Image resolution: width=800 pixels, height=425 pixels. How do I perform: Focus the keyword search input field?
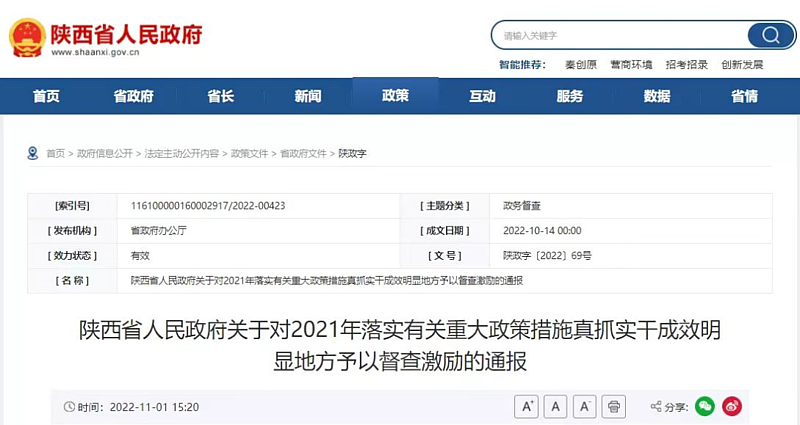(620, 35)
